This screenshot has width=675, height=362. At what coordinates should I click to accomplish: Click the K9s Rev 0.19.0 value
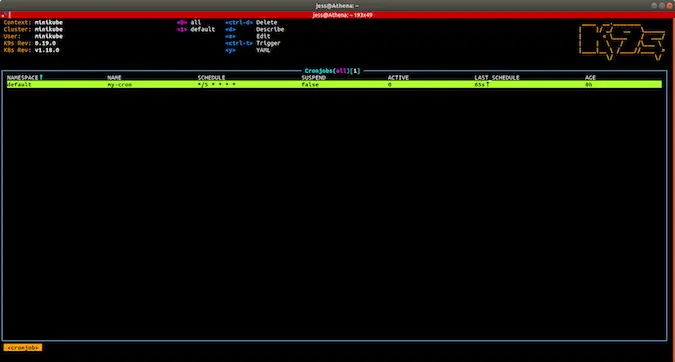45,43
